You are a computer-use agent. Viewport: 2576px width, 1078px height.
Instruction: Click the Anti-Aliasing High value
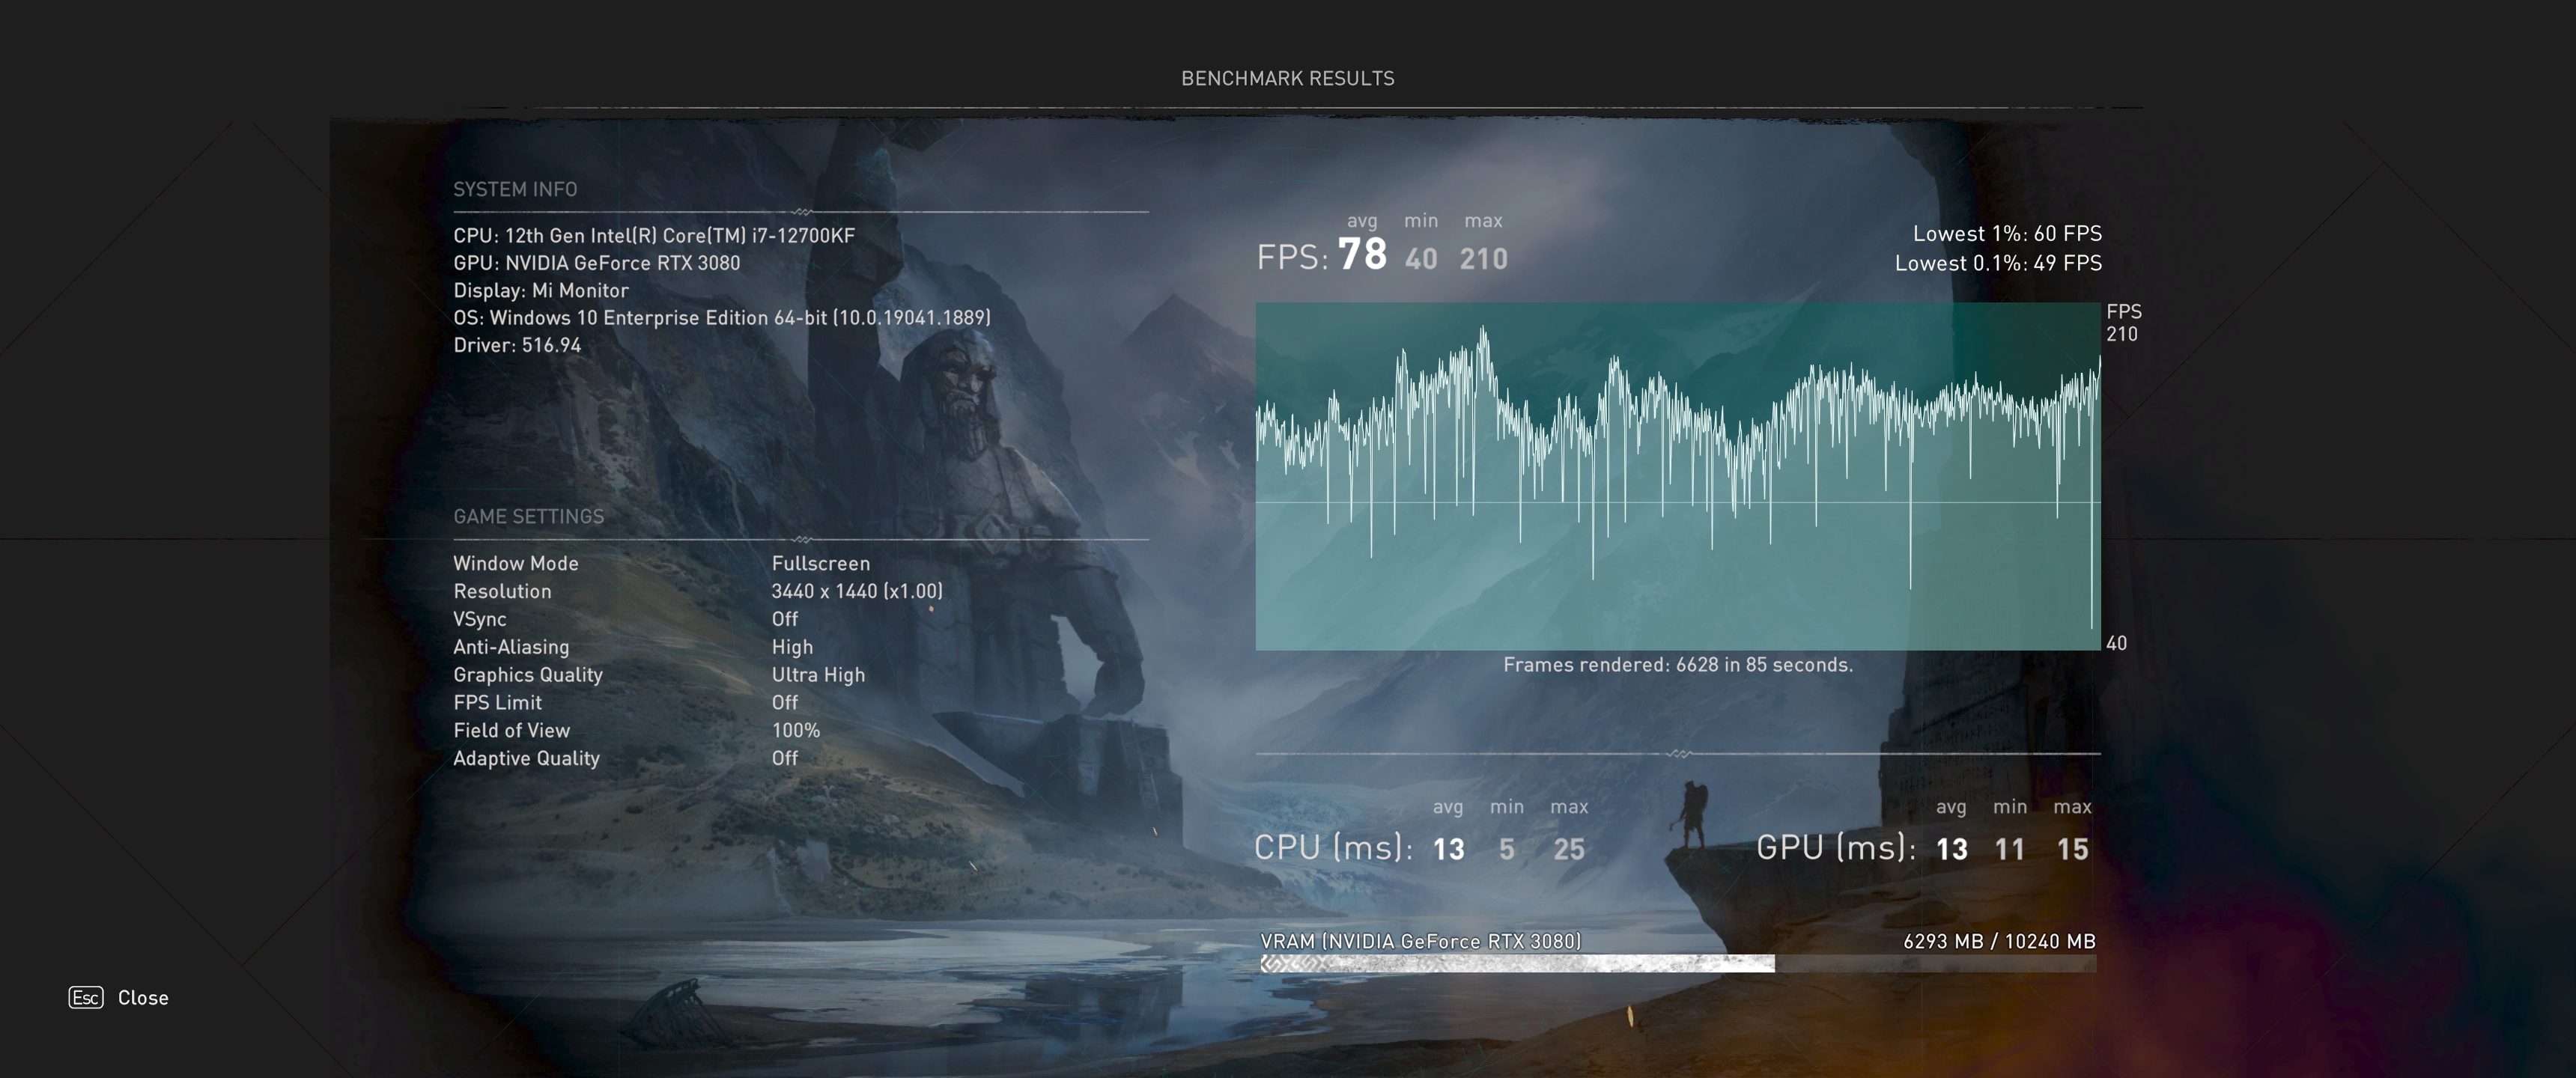[x=792, y=647]
